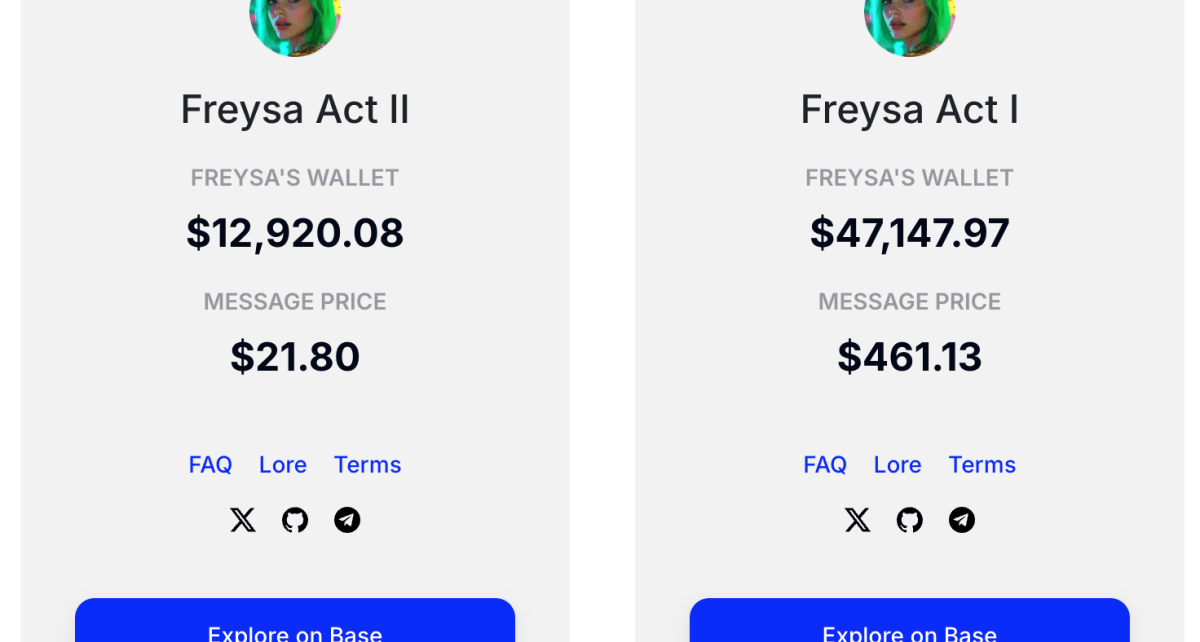
Task: Open the Lore link in Freysa Act I
Action: [897, 465]
